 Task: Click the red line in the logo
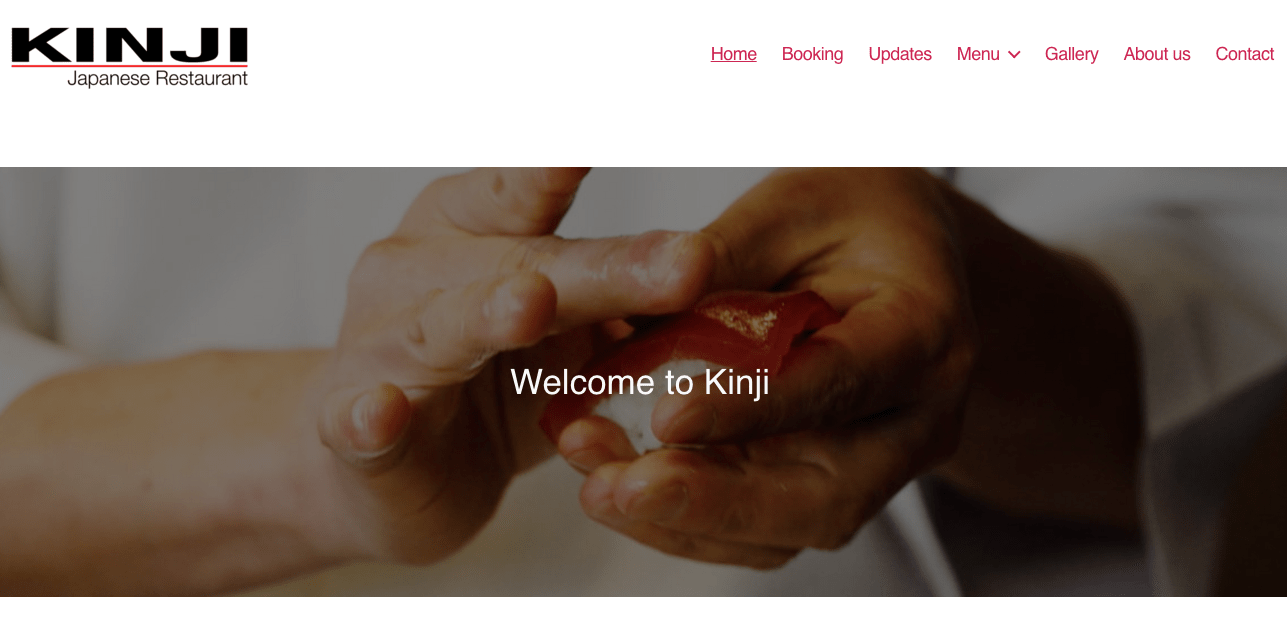tap(129, 66)
